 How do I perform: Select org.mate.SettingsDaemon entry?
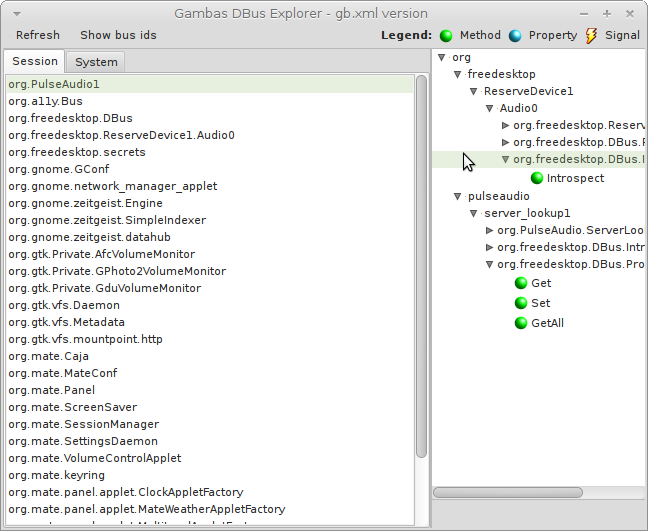pyautogui.click(x=210, y=441)
